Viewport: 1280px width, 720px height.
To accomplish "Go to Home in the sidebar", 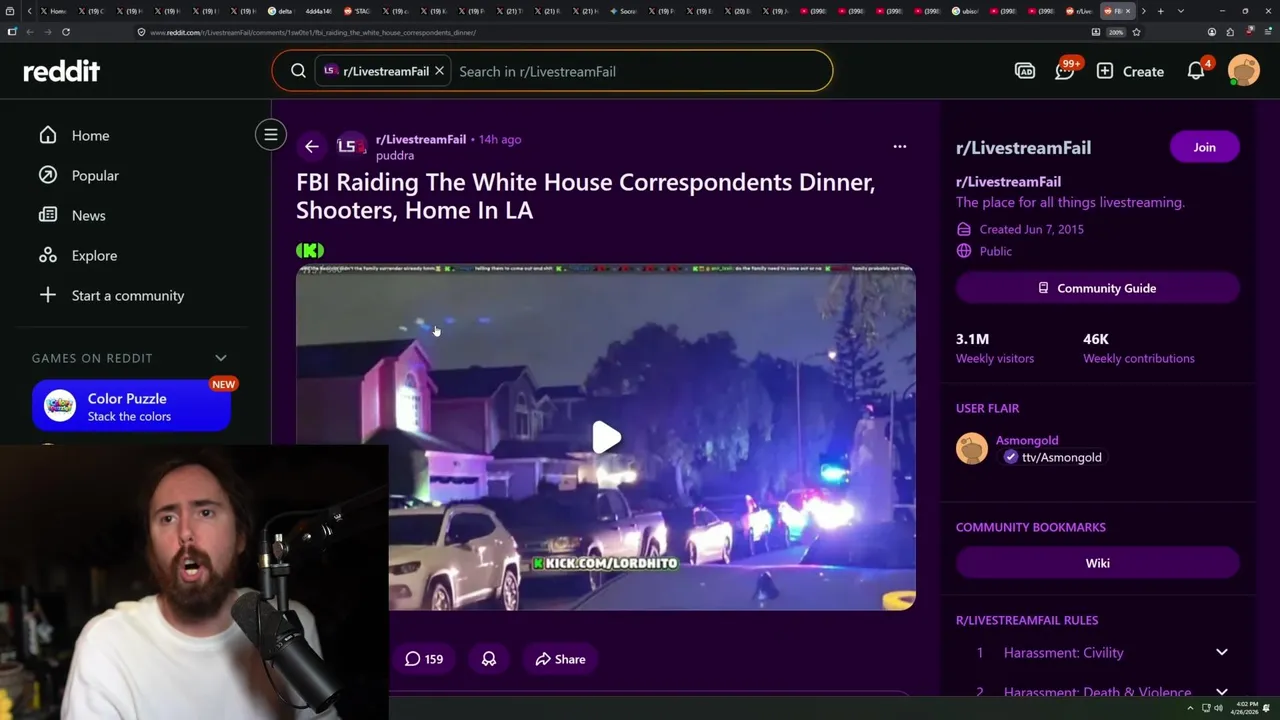I will [x=90, y=135].
